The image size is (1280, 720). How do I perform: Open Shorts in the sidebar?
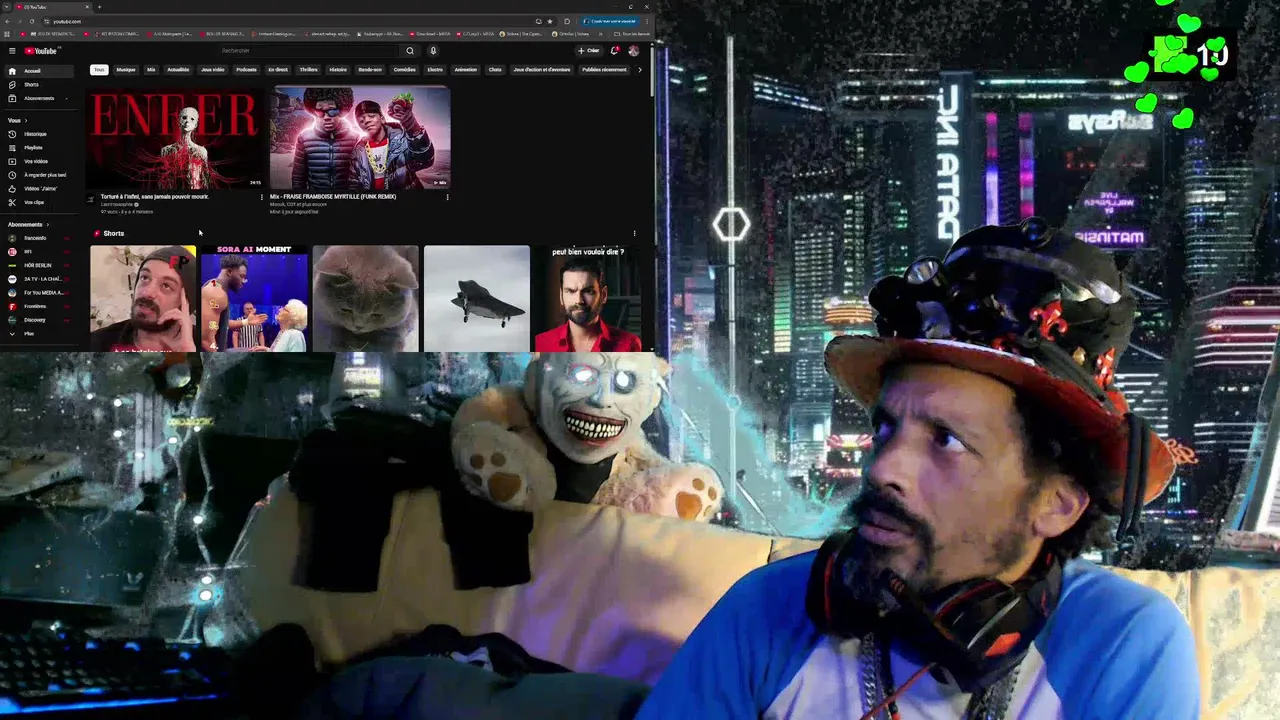point(37,85)
